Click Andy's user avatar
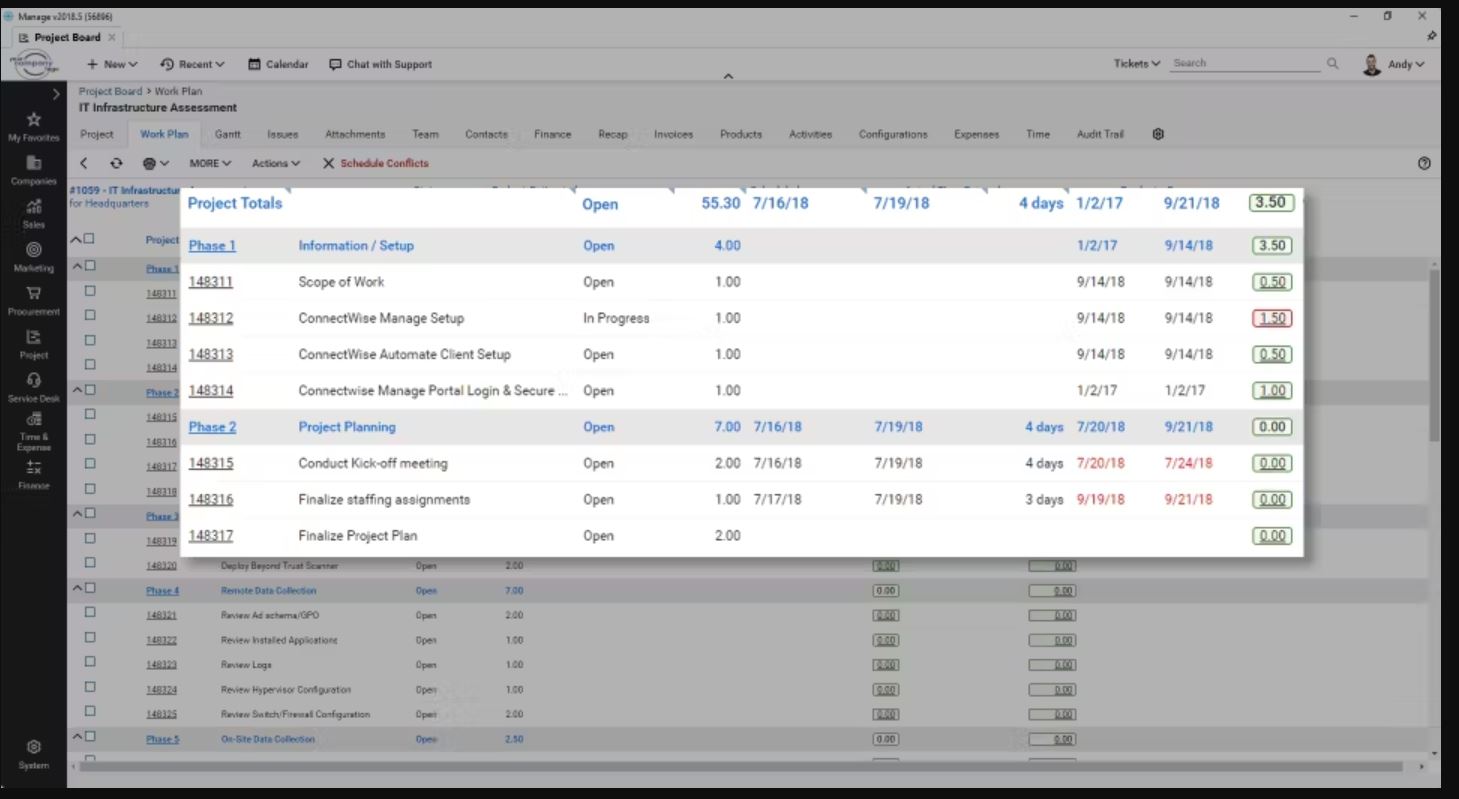The width and height of the screenshot is (1459, 799). [x=1372, y=64]
